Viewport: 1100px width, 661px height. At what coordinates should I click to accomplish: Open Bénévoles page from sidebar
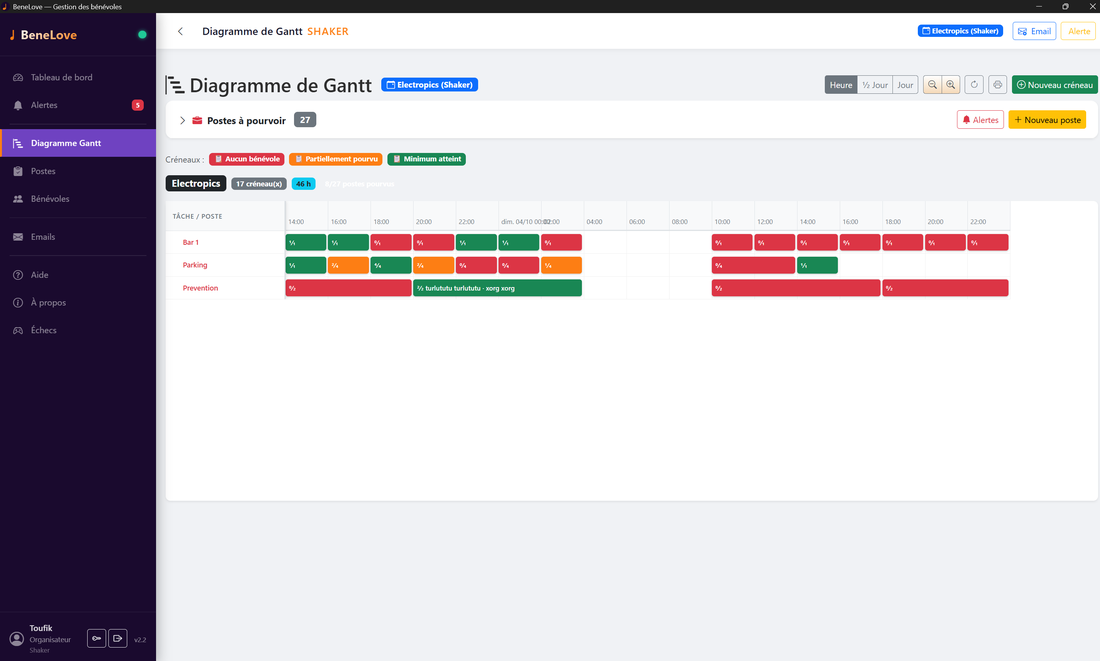point(78,199)
